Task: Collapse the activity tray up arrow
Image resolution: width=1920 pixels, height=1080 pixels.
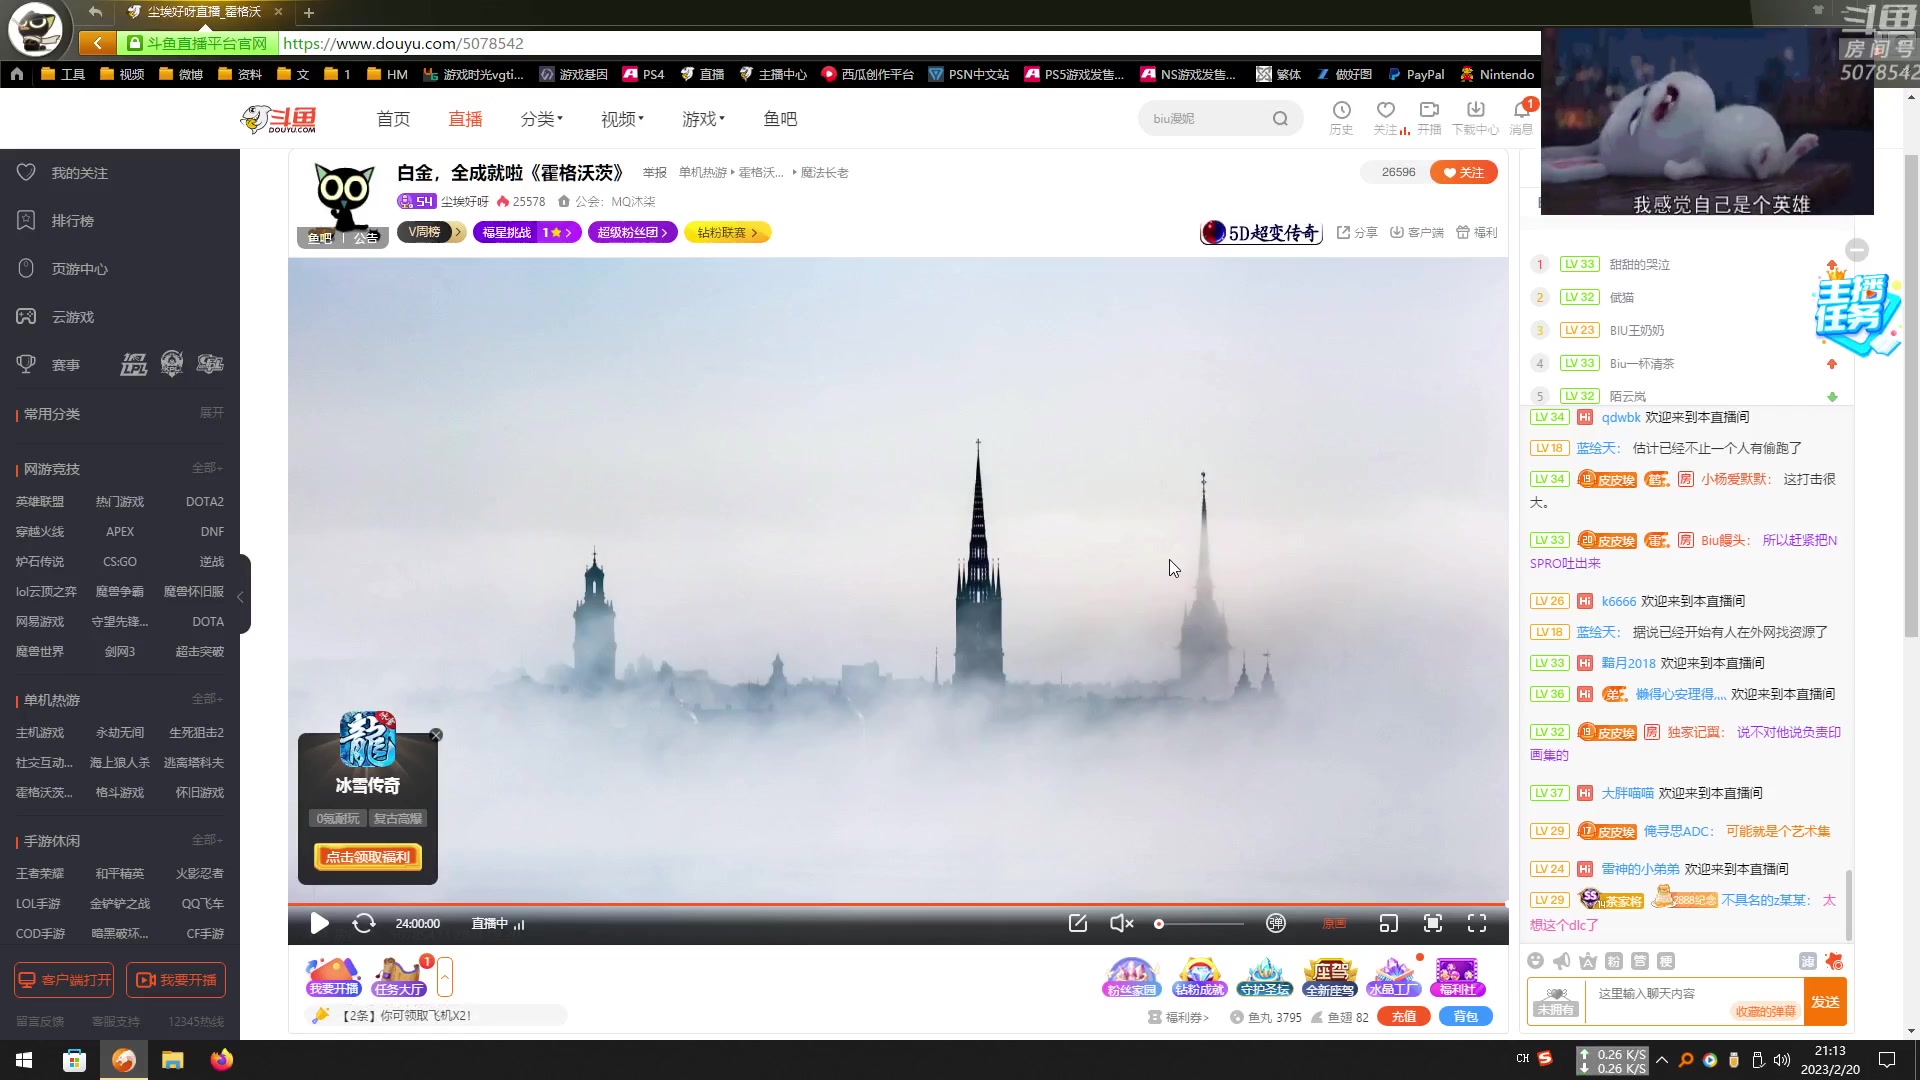Action: pos(445,977)
